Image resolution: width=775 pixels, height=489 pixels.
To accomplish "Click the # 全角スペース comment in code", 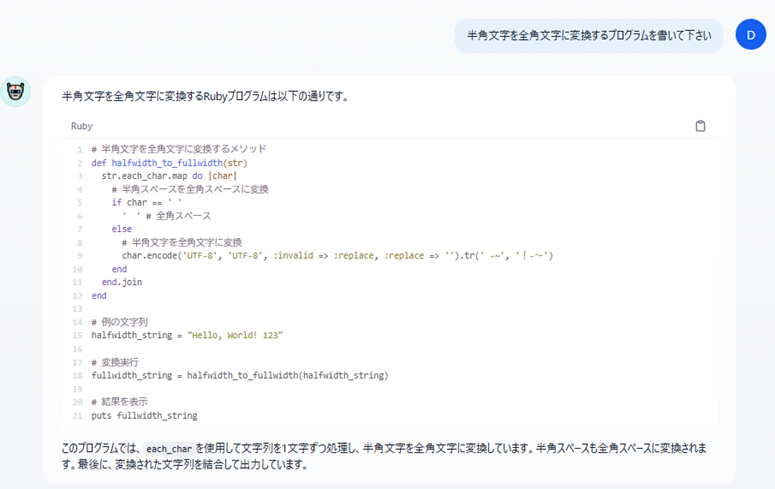I will (178, 216).
